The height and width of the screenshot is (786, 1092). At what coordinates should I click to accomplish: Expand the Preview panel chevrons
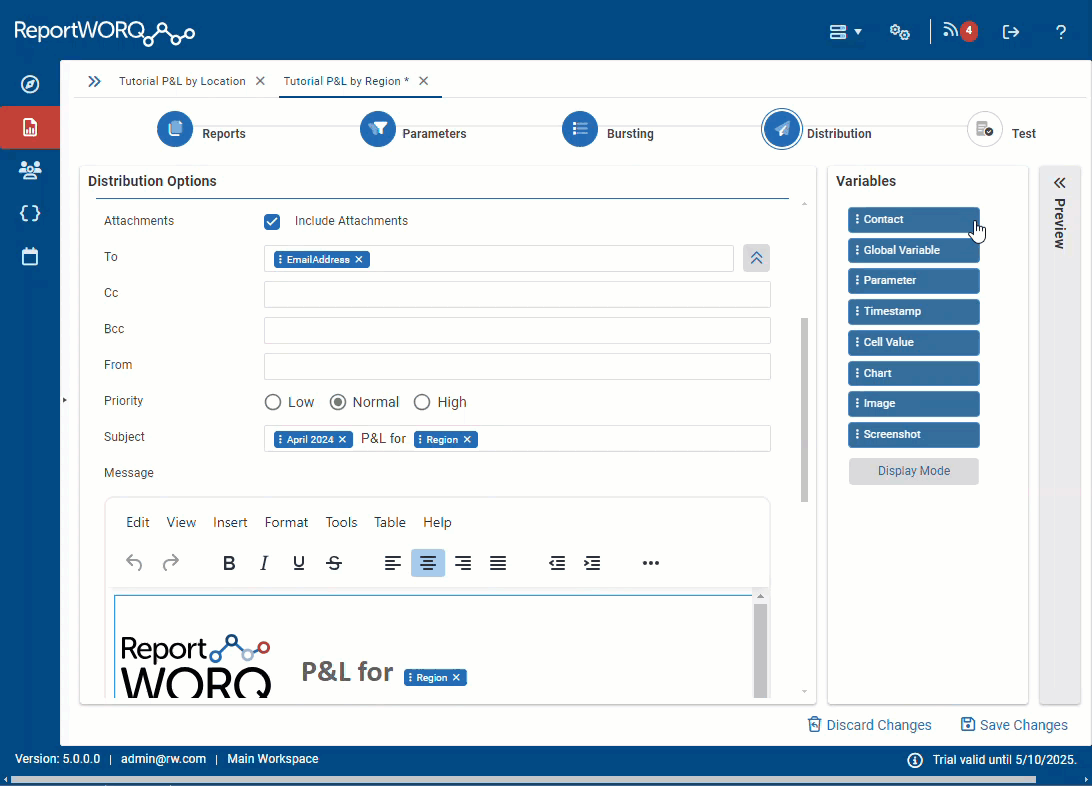pyautogui.click(x=1059, y=183)
